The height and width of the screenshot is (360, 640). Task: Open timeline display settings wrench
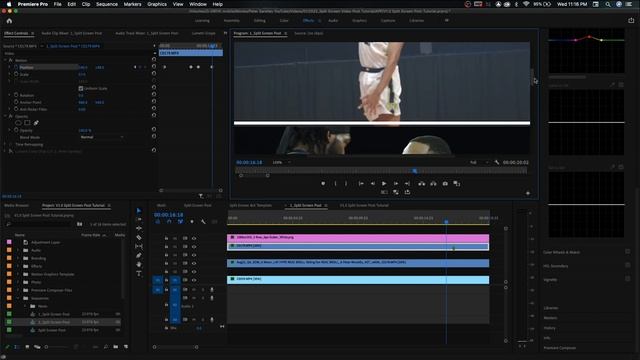click(203, 222)
